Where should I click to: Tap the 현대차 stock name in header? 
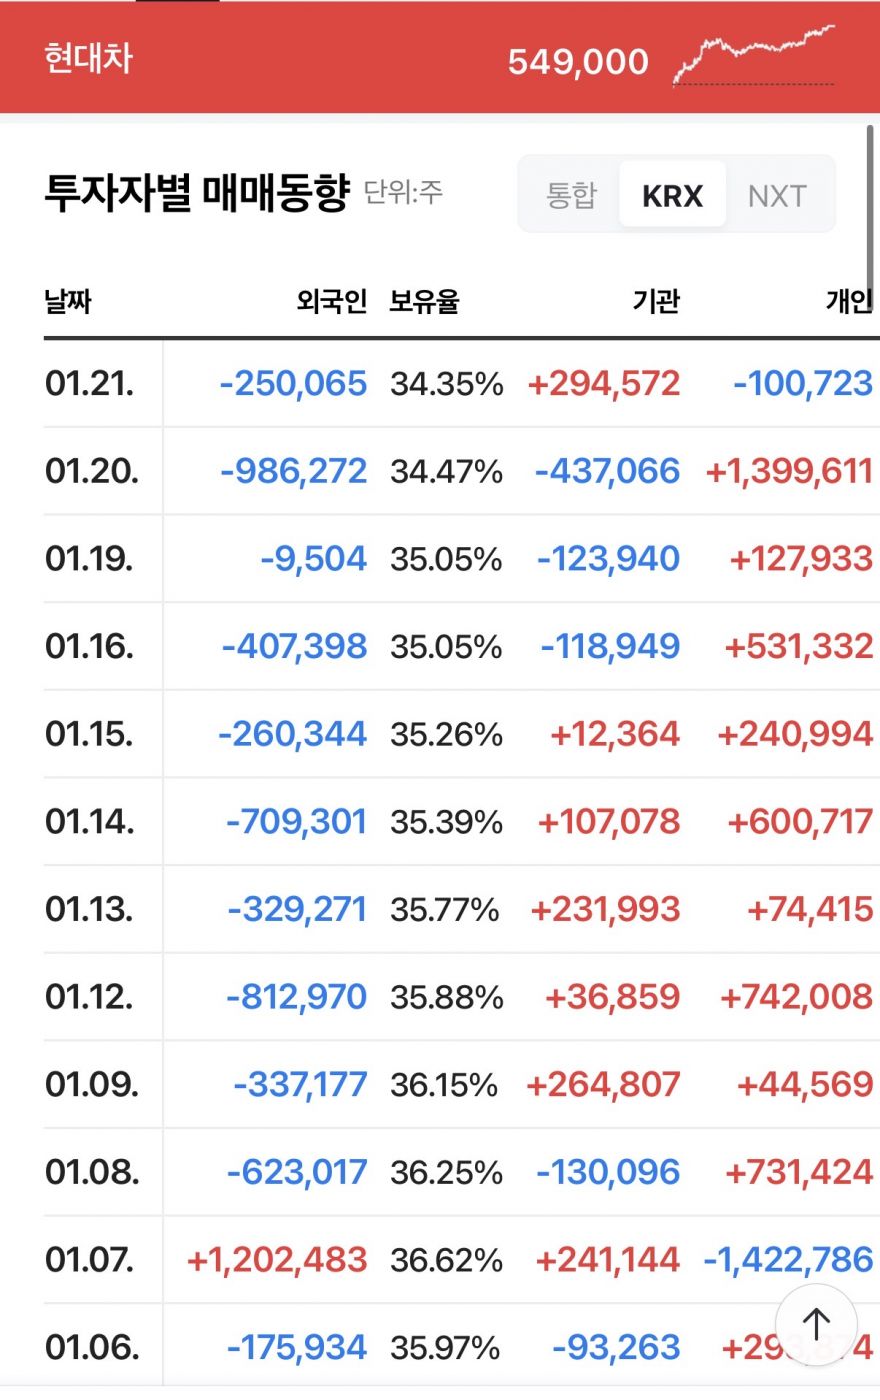click(88, 58)
